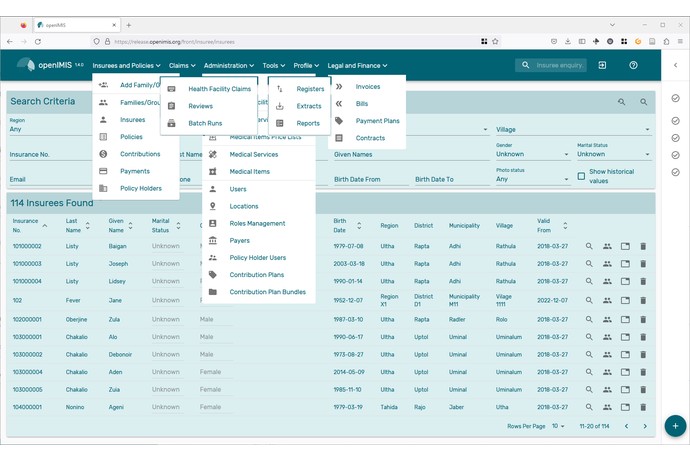Open row 101000004 in new tab icon
The height and width of the screenshot is (460, 690).
click(625, 281)
